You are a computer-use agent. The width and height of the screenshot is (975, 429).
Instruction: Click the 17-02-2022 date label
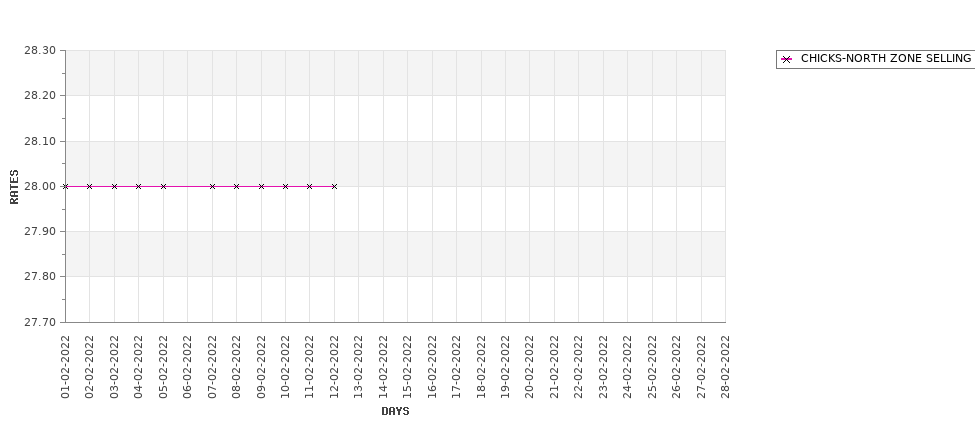pyautogui.click(x=457, y=367)
